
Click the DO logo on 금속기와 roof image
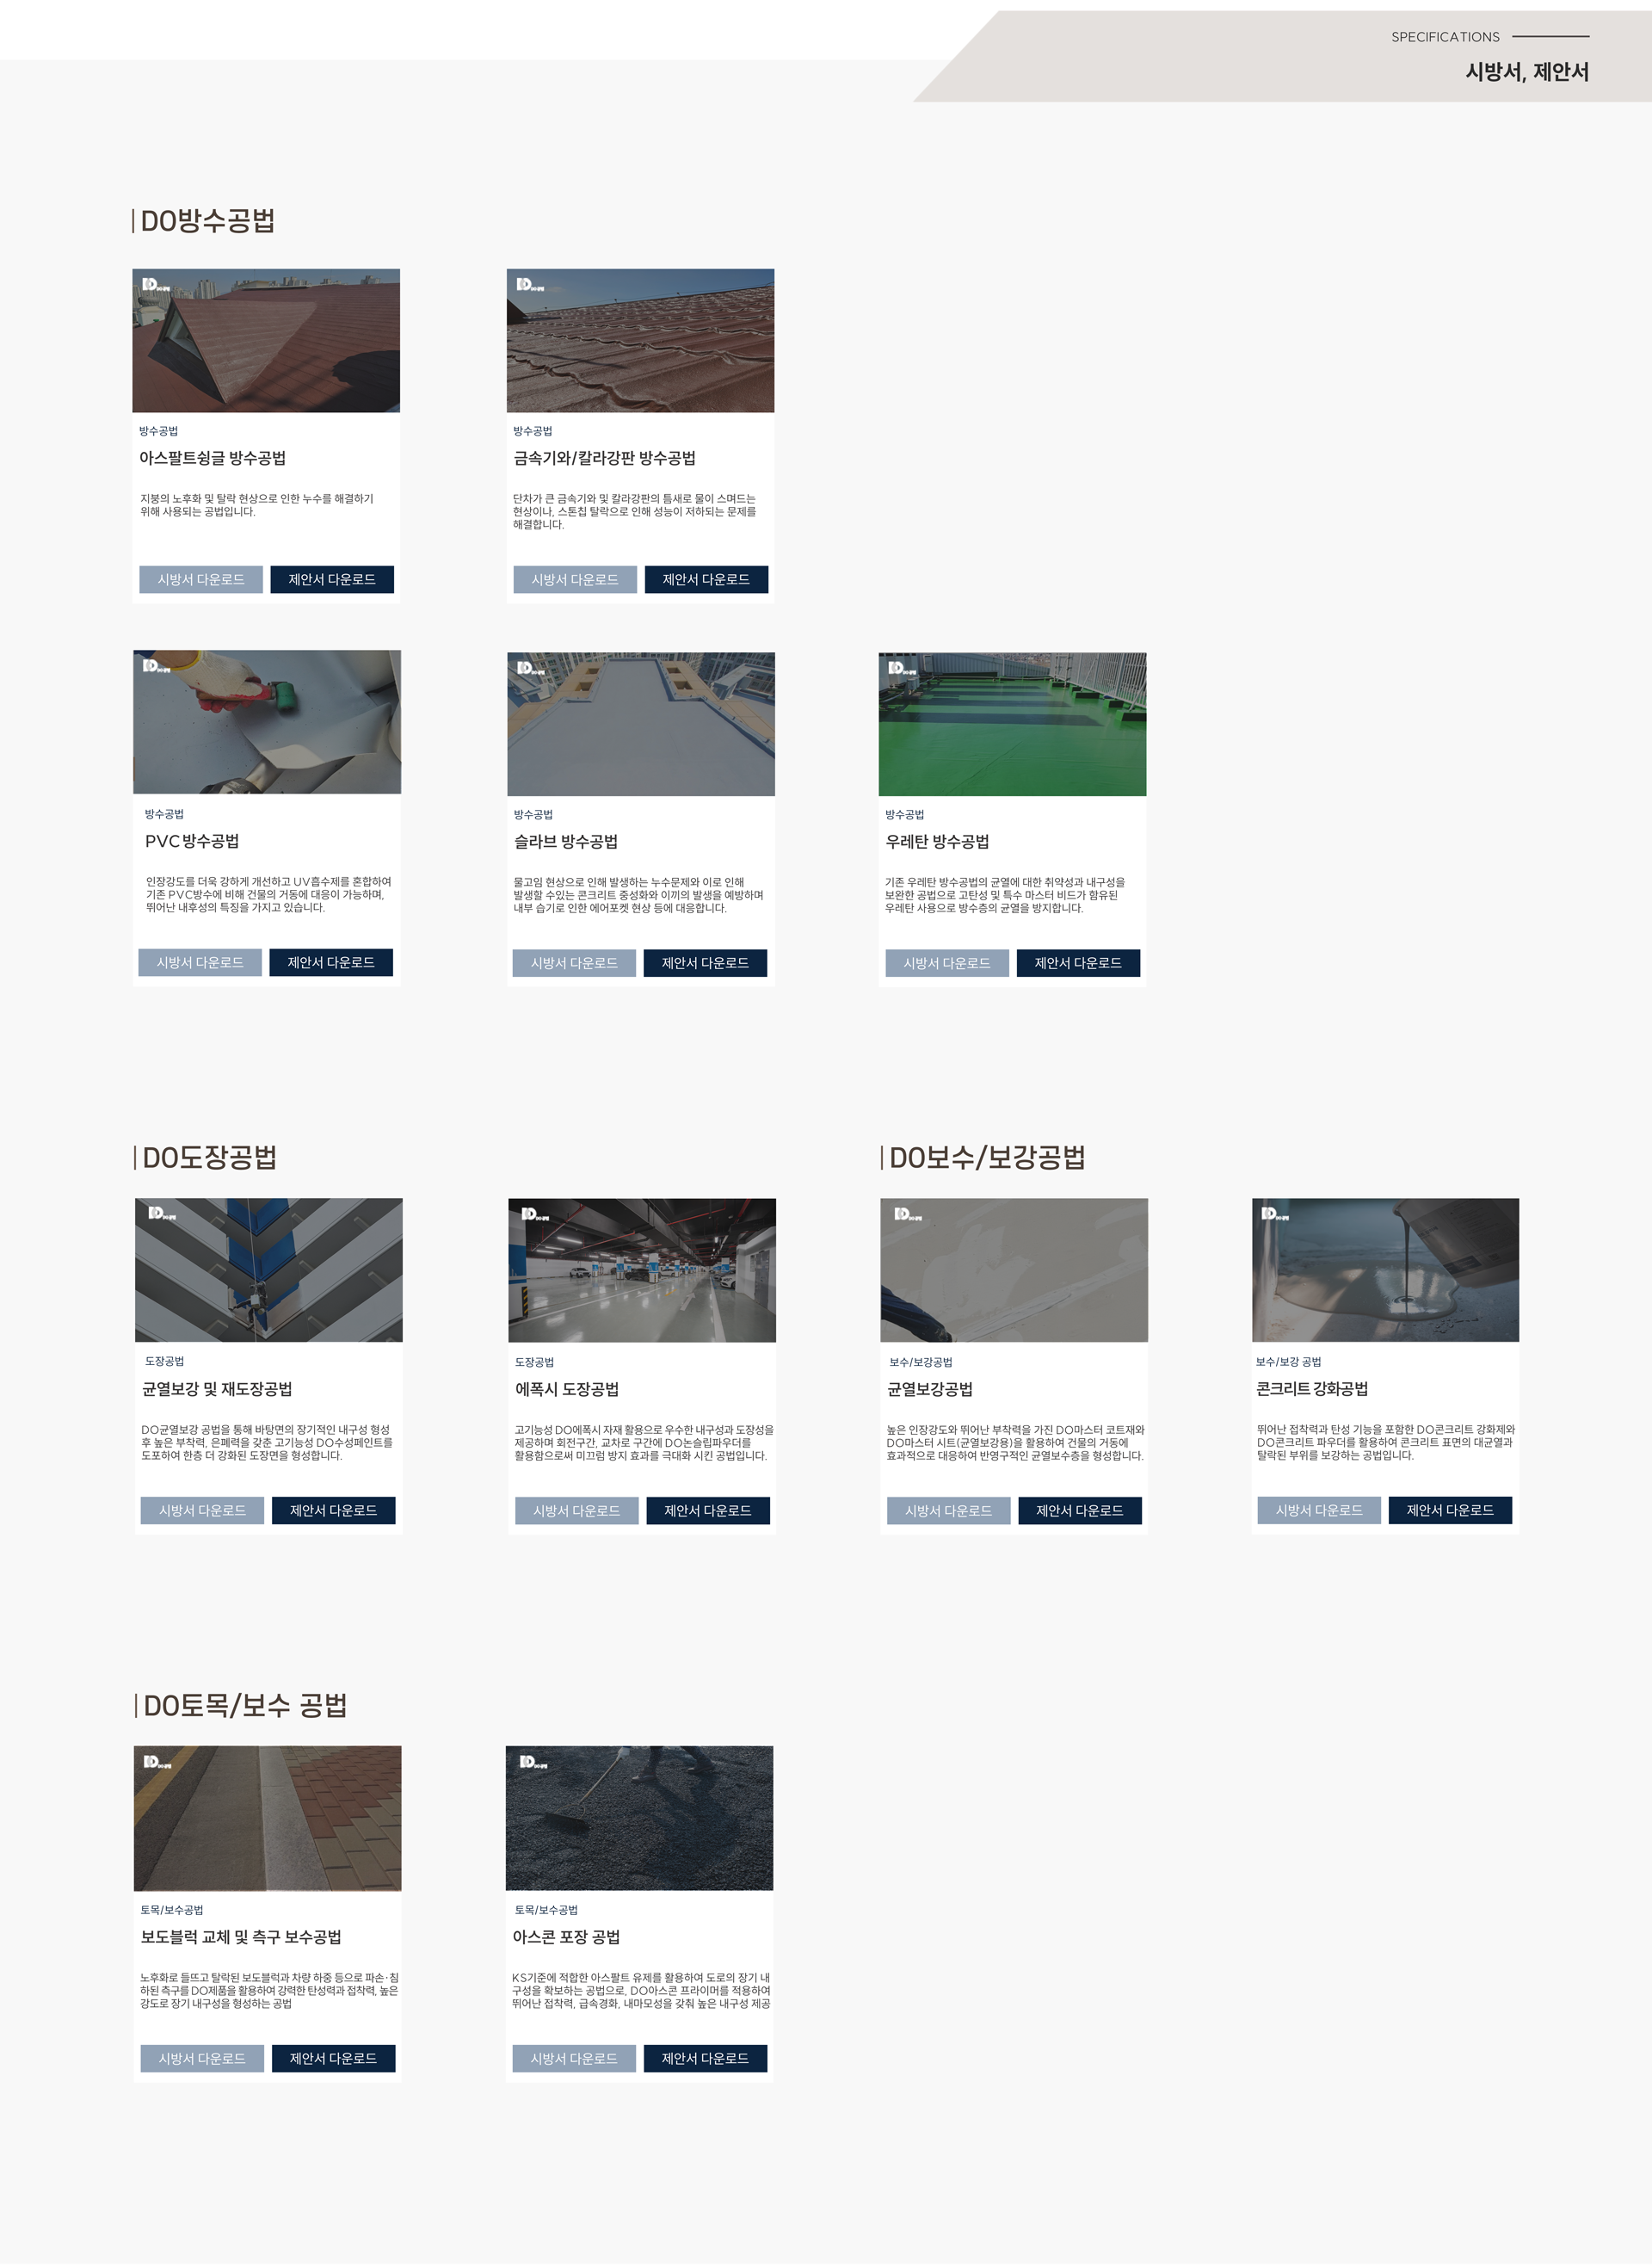pyautogui.click(x=530, y=285)
